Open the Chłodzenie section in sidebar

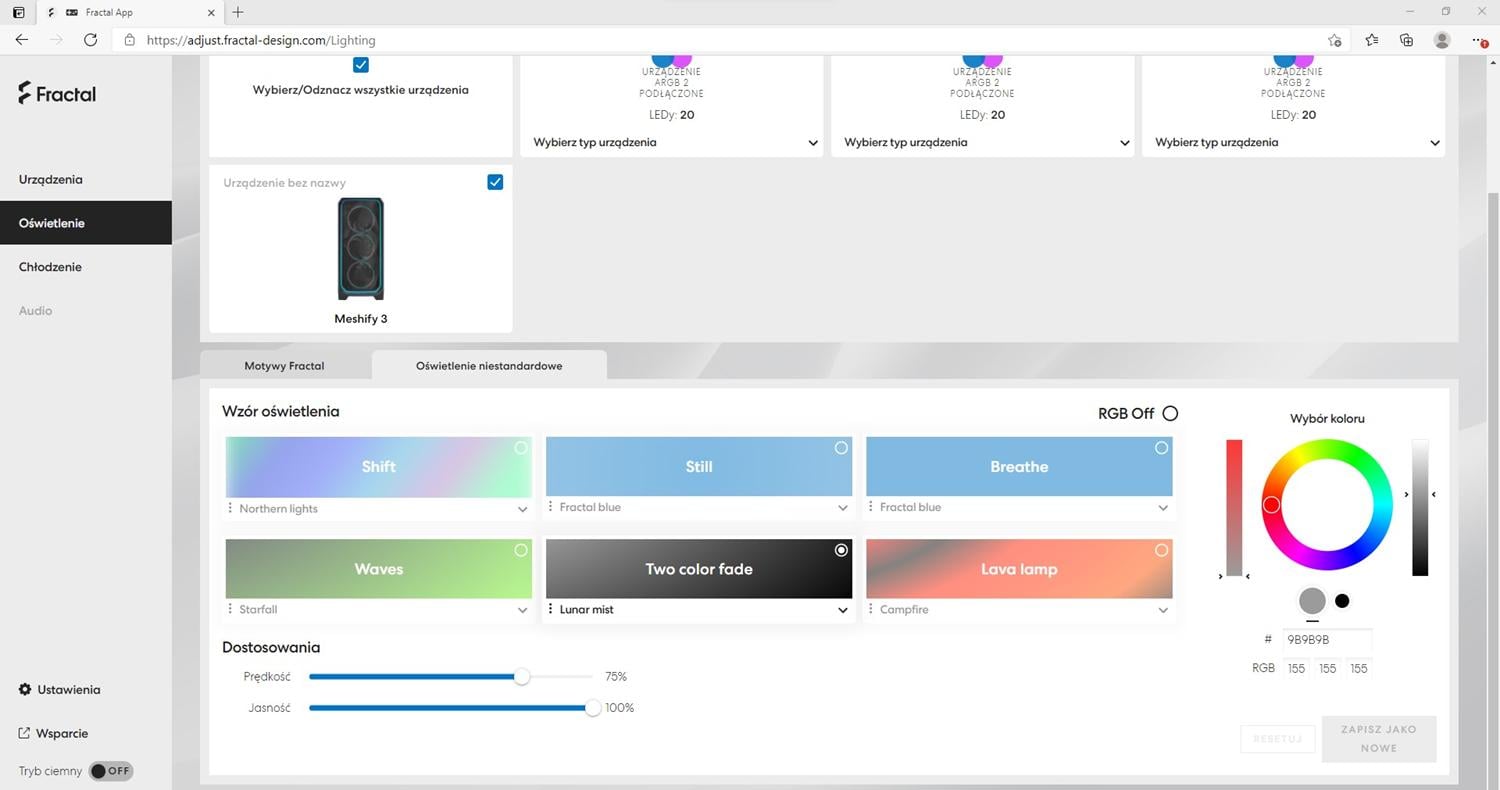coord(50,267)
